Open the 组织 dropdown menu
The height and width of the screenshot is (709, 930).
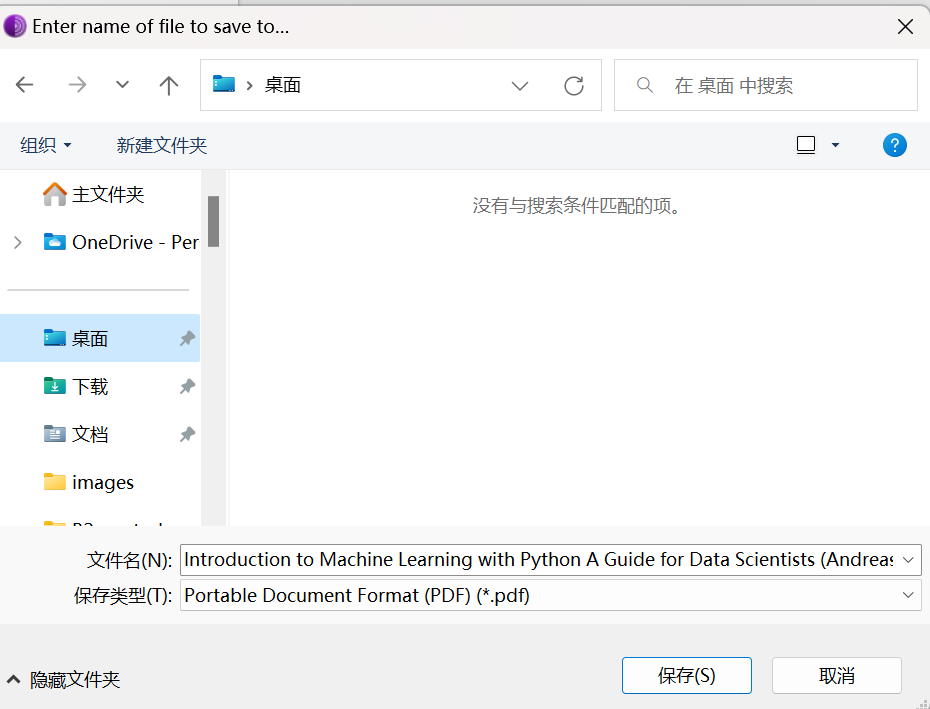click(x=46, y=144)
